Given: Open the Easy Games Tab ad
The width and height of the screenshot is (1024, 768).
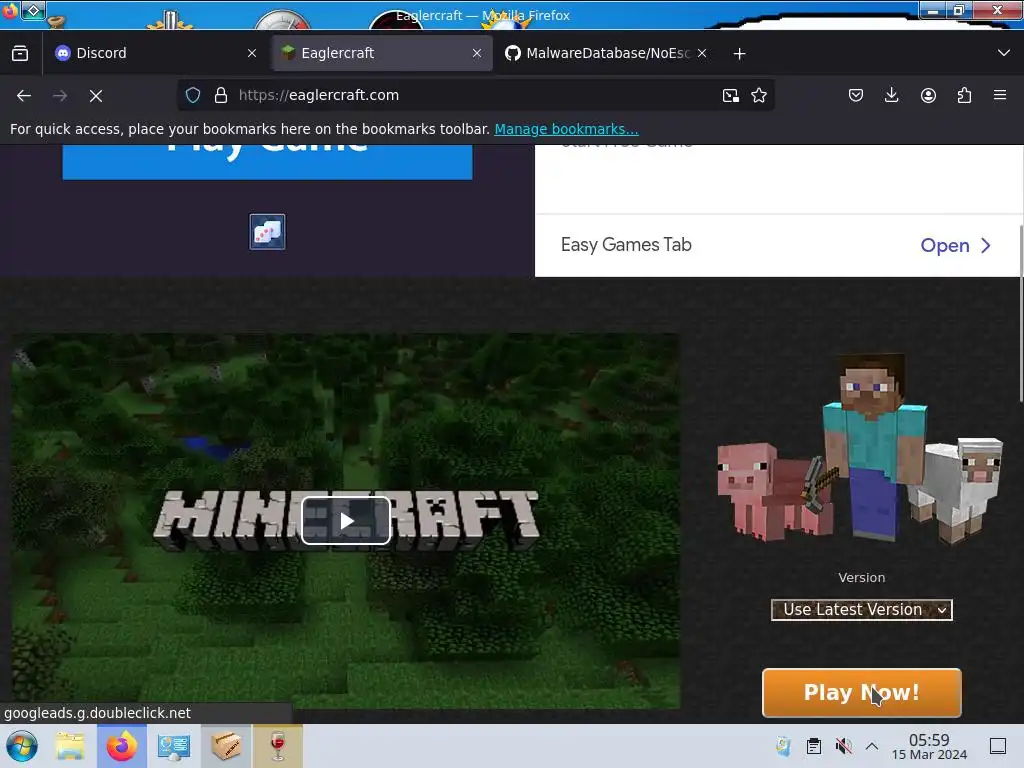Looking at the screenshot, I should coord(777,246).
